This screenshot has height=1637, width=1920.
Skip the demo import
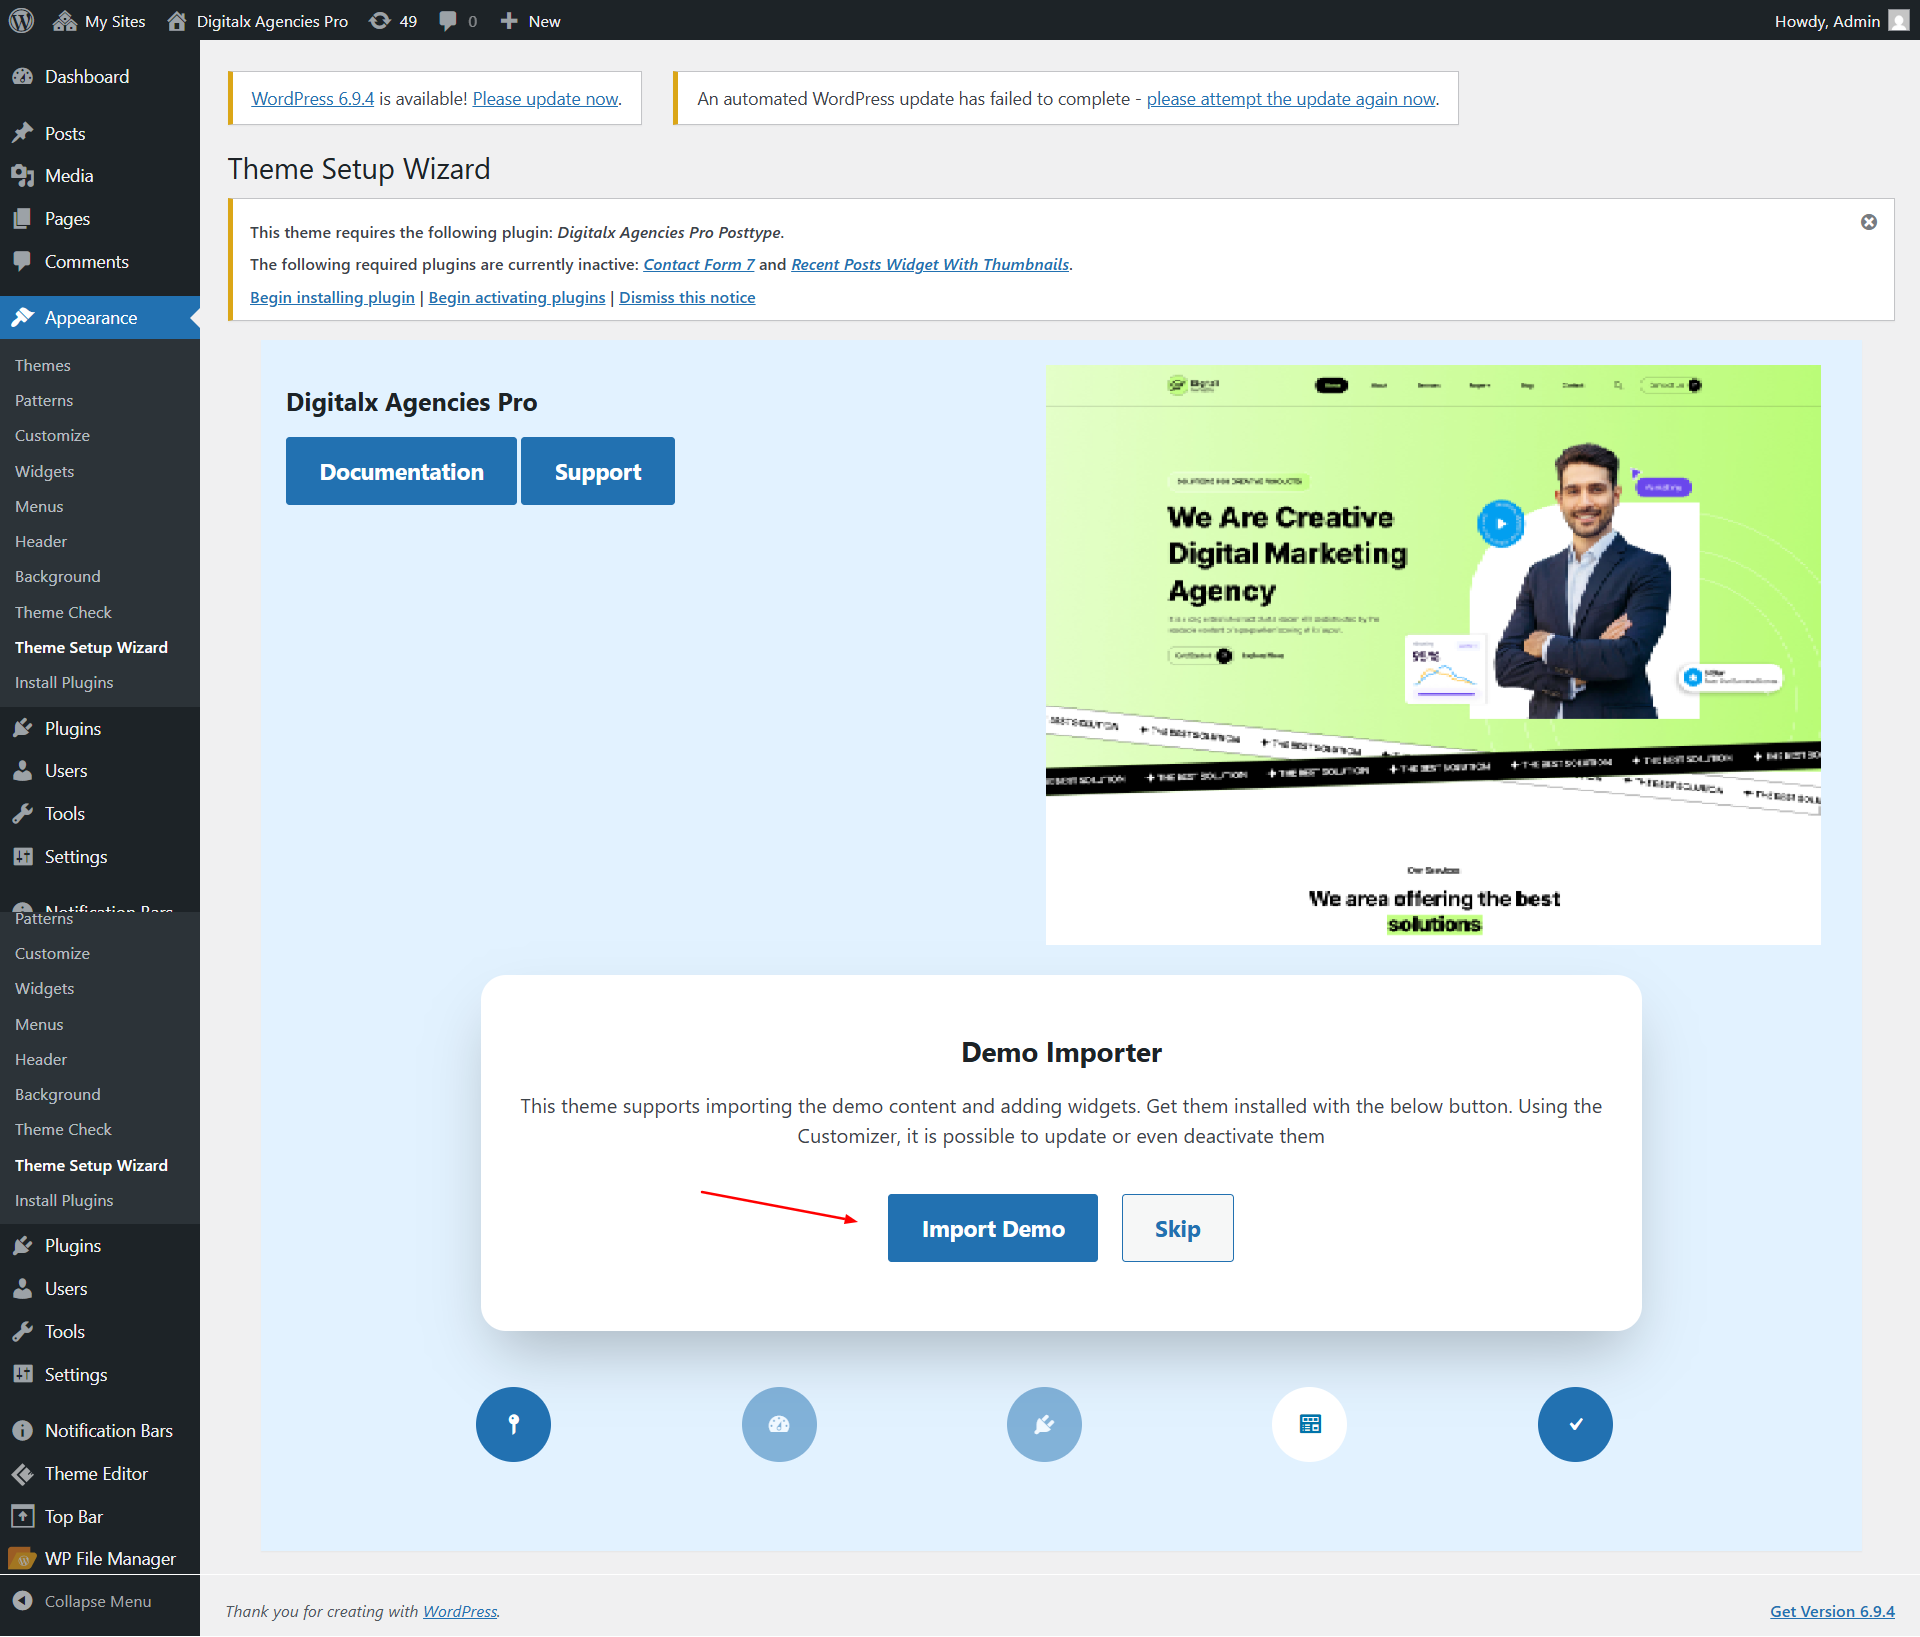coord(1177,1228)
